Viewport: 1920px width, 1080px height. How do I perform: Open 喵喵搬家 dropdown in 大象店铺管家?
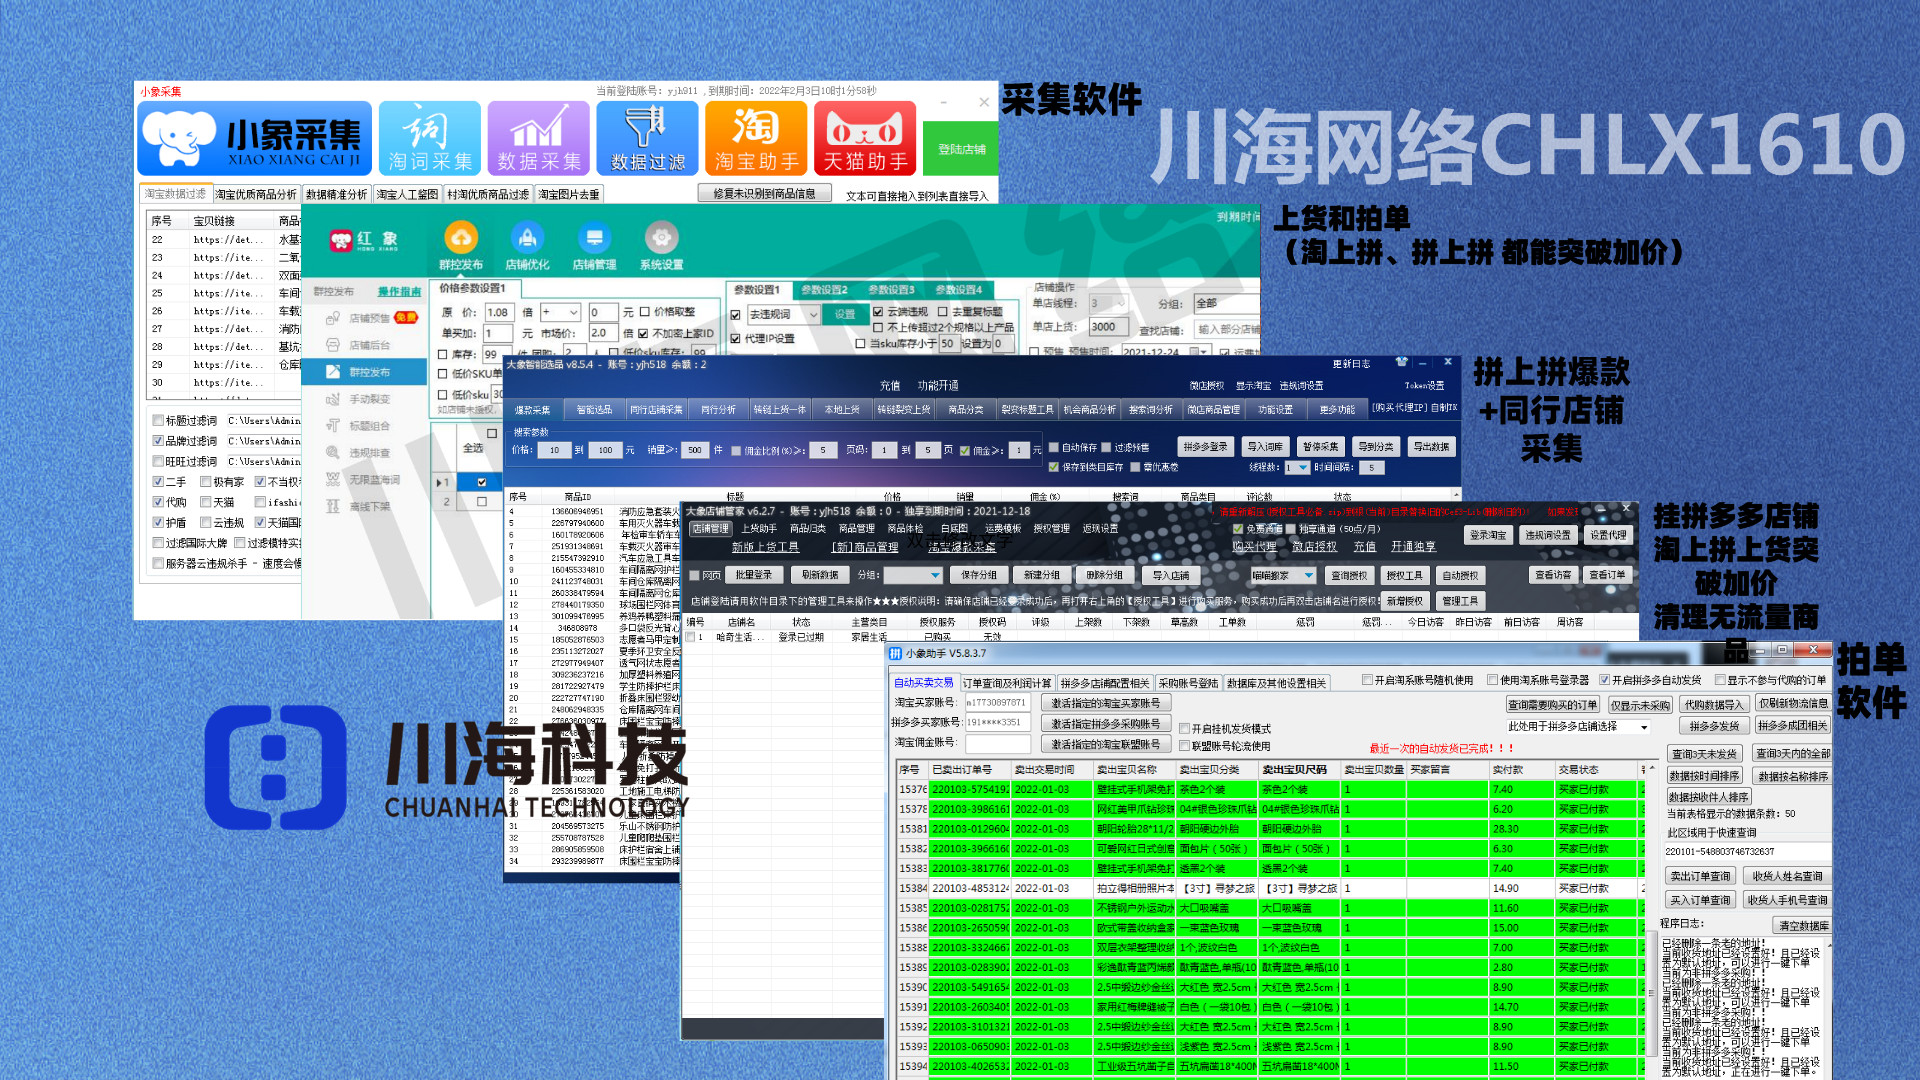pos(1282,576)
